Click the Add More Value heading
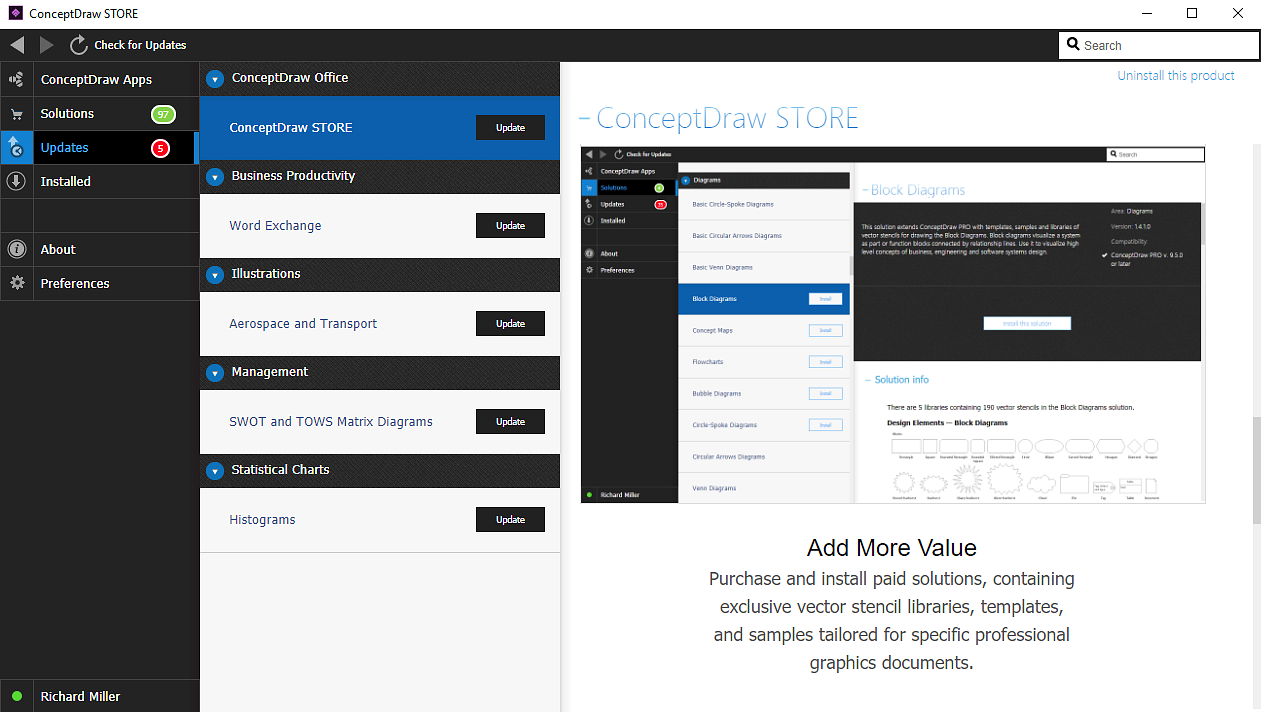1261x712 pixels. 892,548
